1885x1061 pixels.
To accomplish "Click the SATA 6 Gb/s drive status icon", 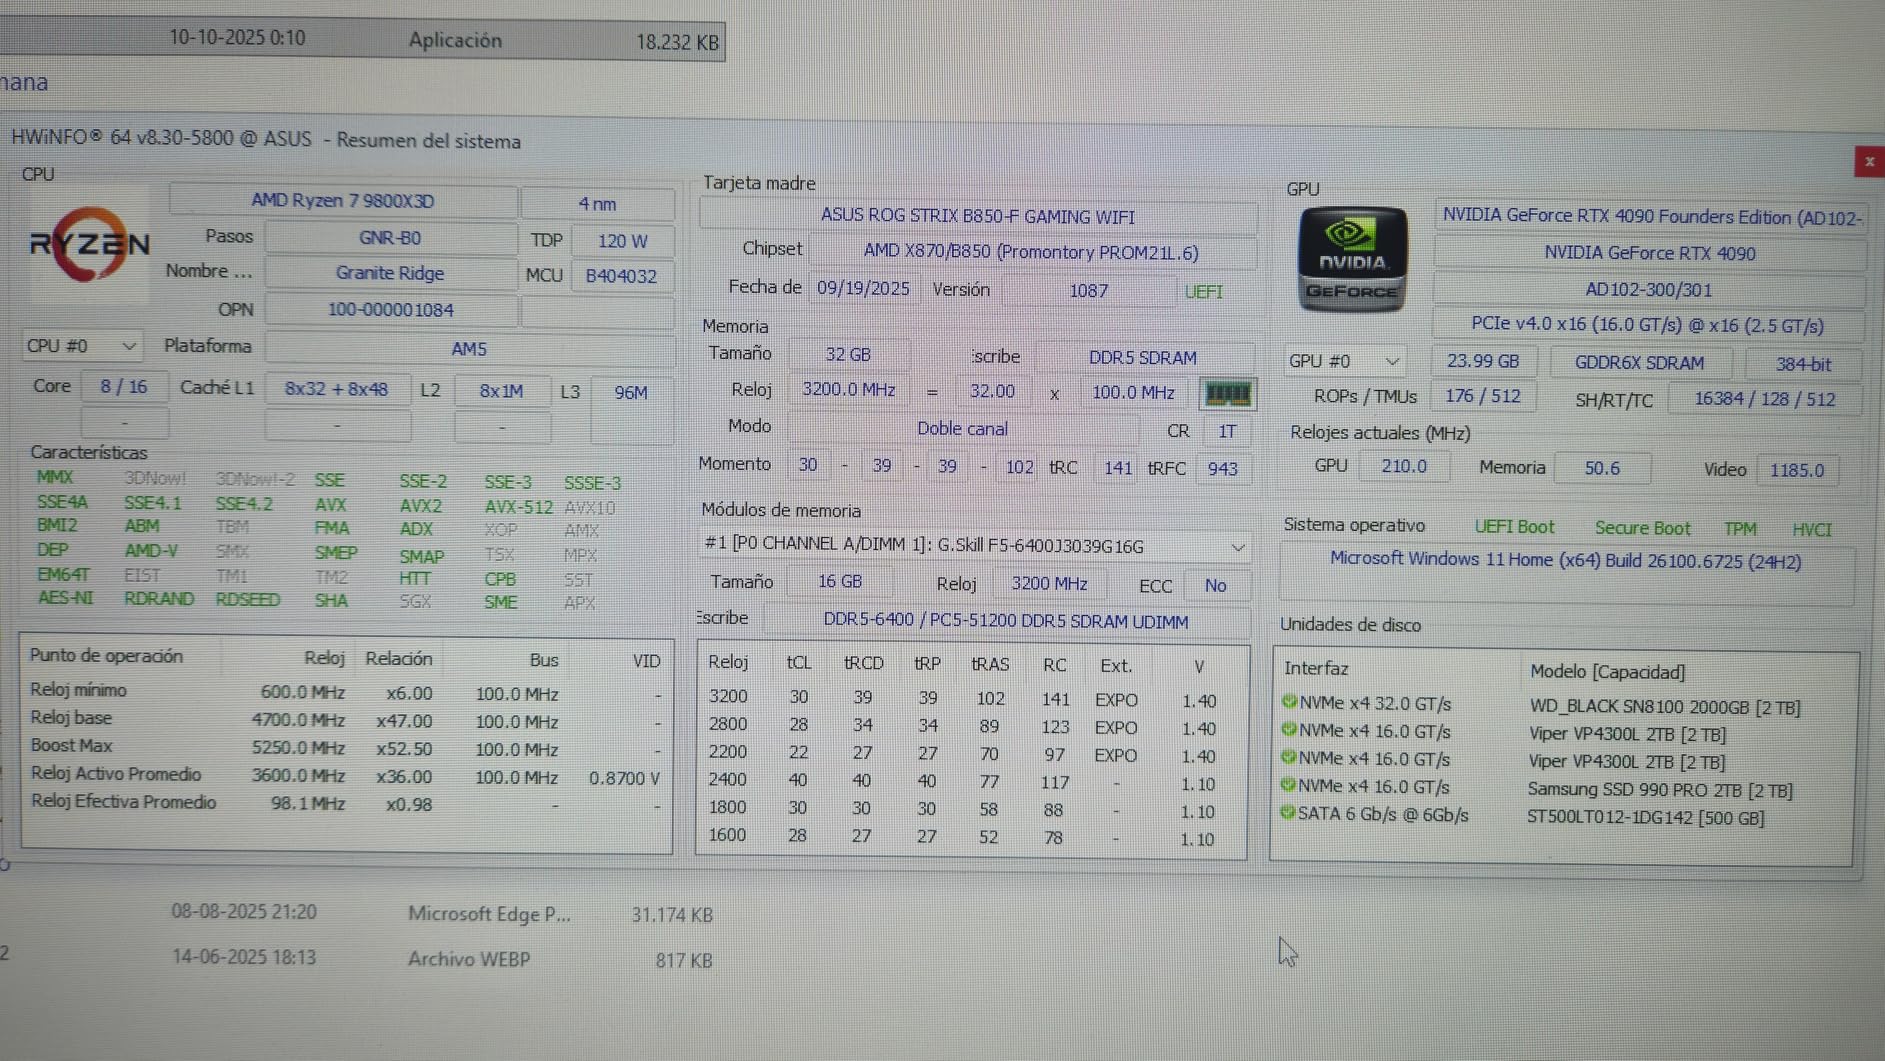I will [x=1288, y=813].
